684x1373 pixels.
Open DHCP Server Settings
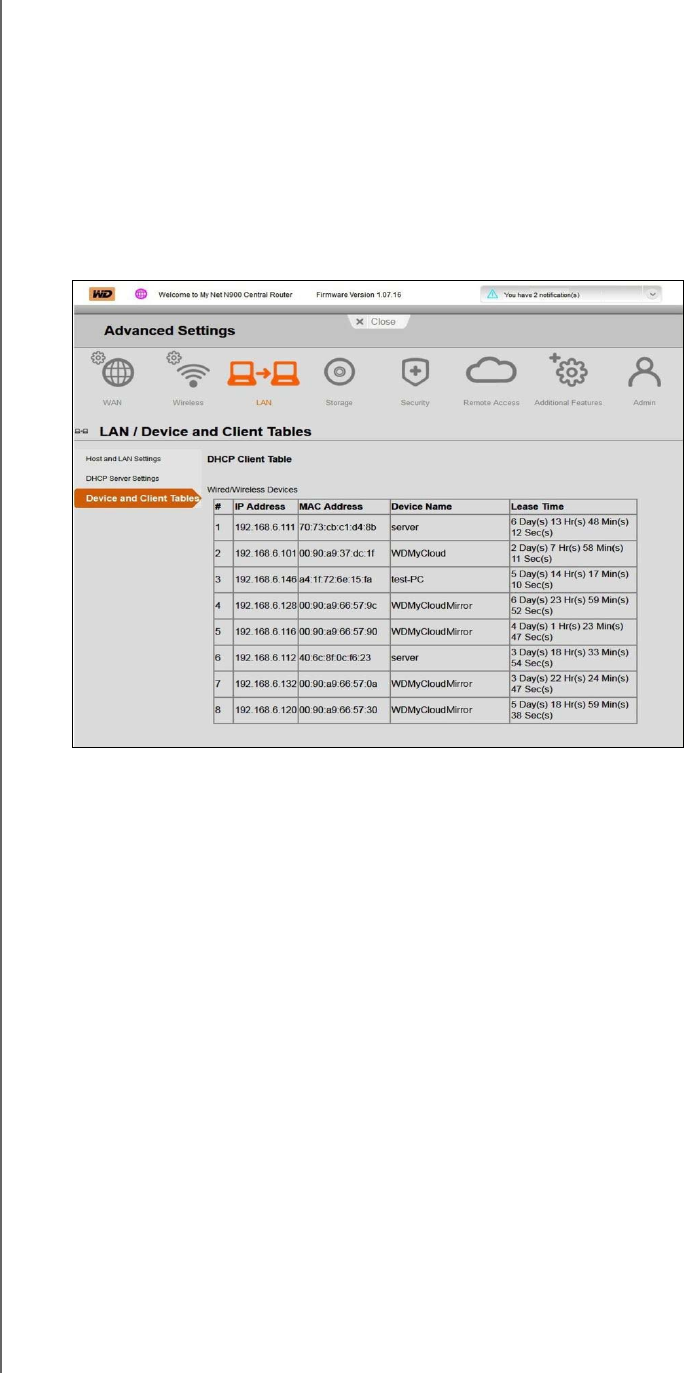pos(122,478)
